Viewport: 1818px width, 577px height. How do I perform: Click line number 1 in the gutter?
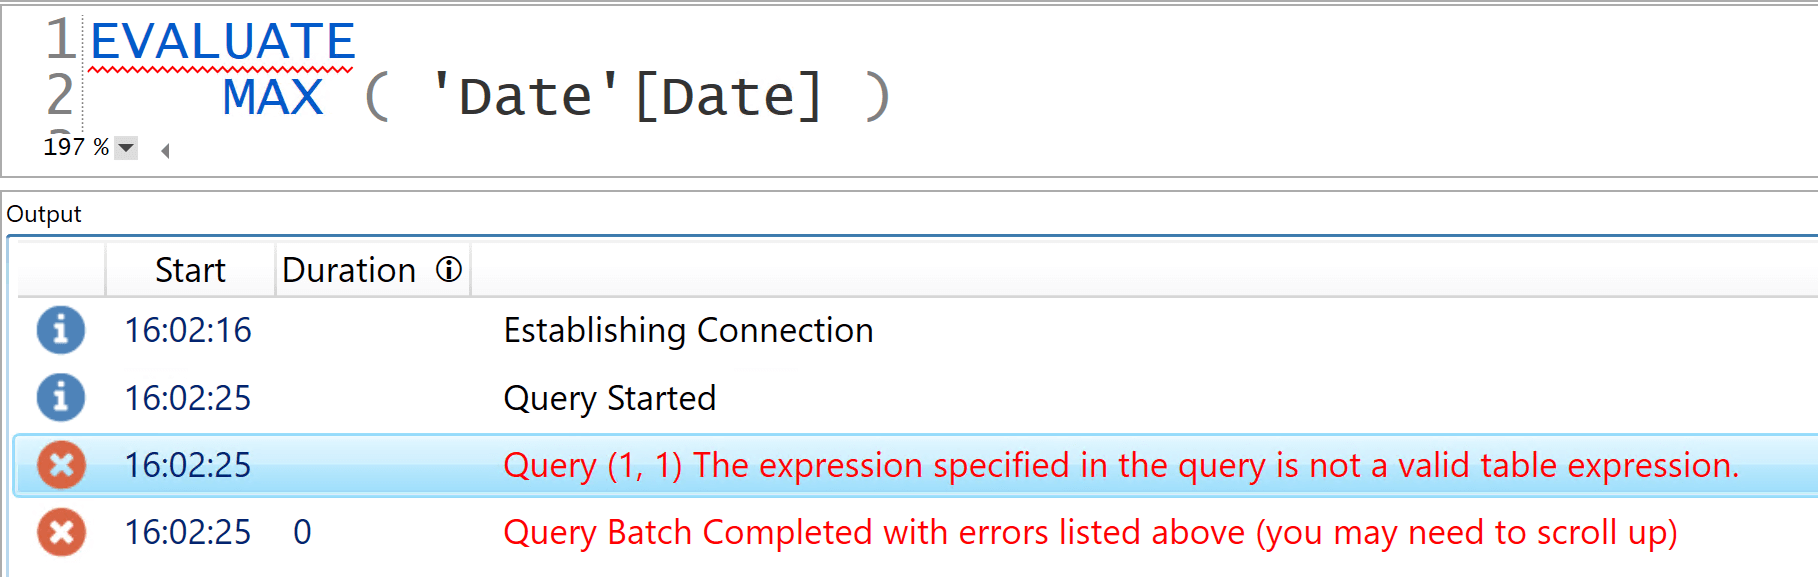[61, 40]
